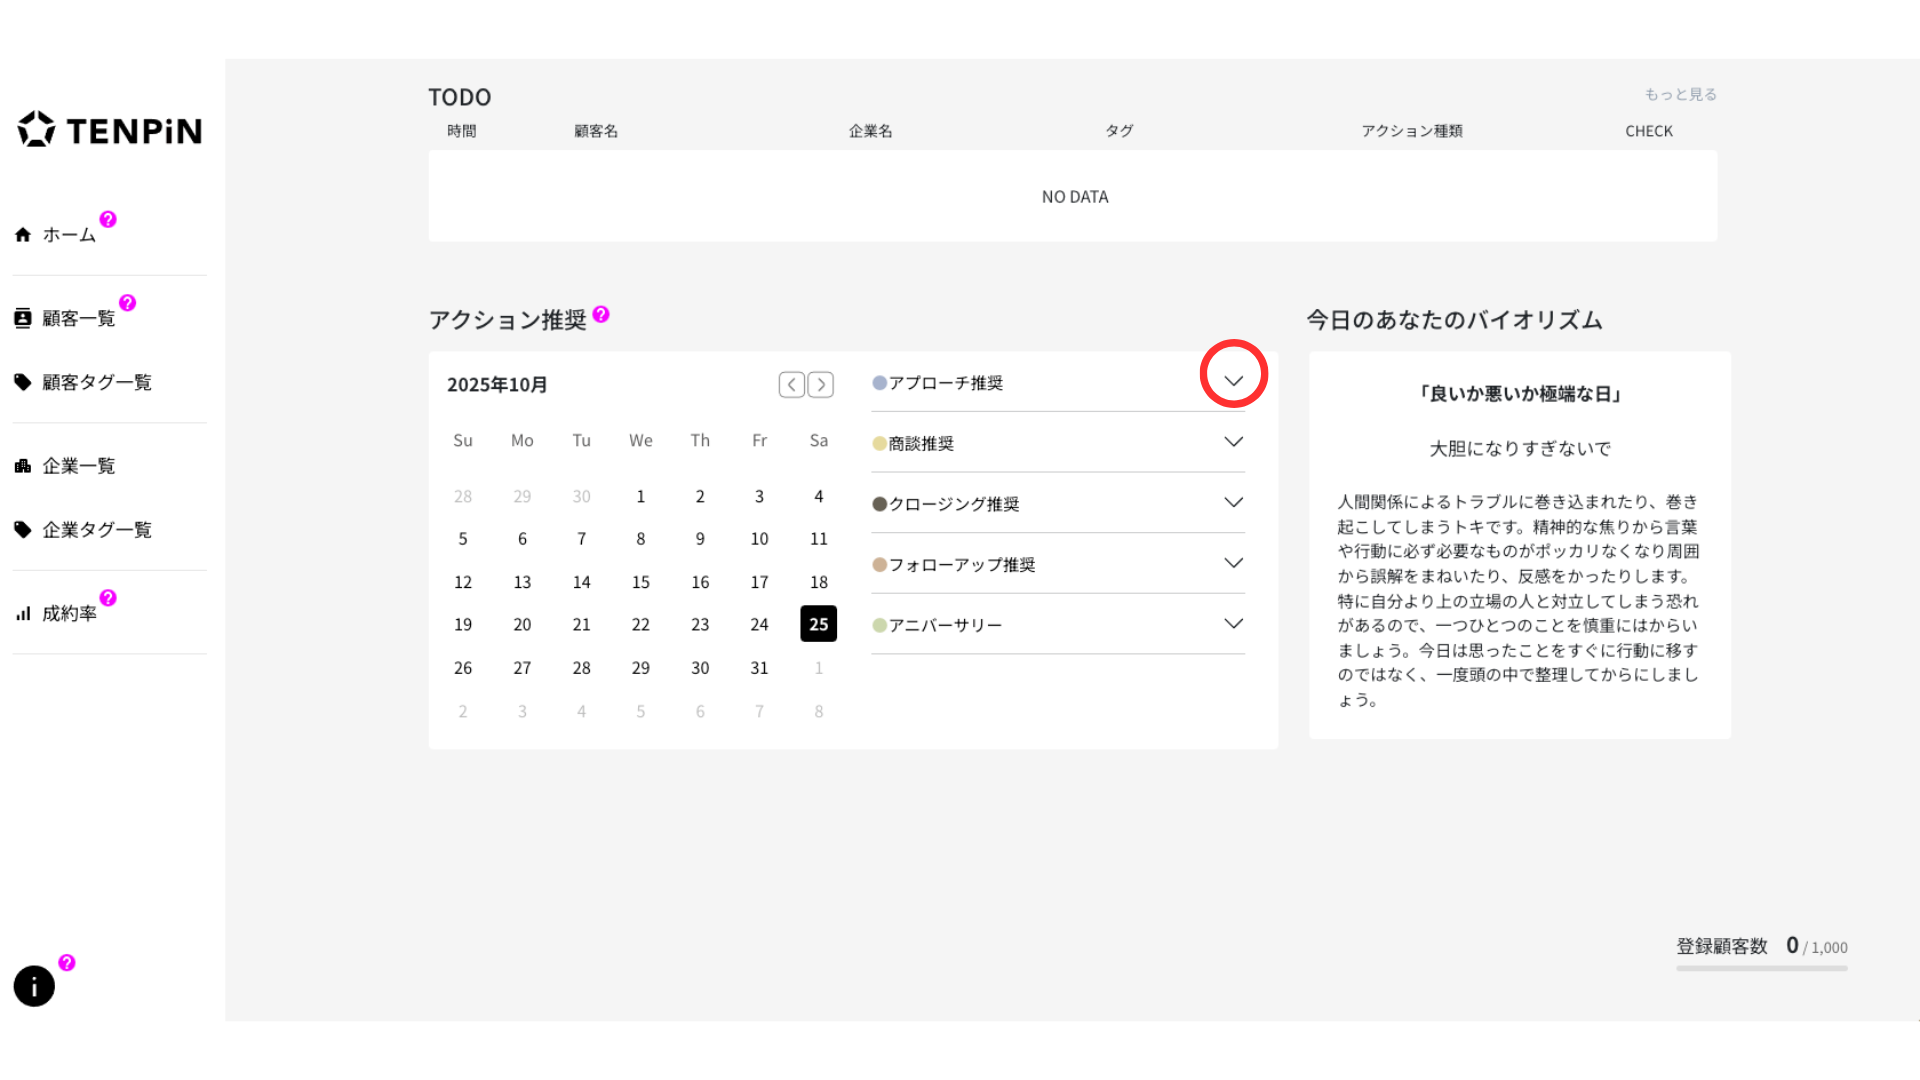Click the TENPiN star logo

[37, 130]
